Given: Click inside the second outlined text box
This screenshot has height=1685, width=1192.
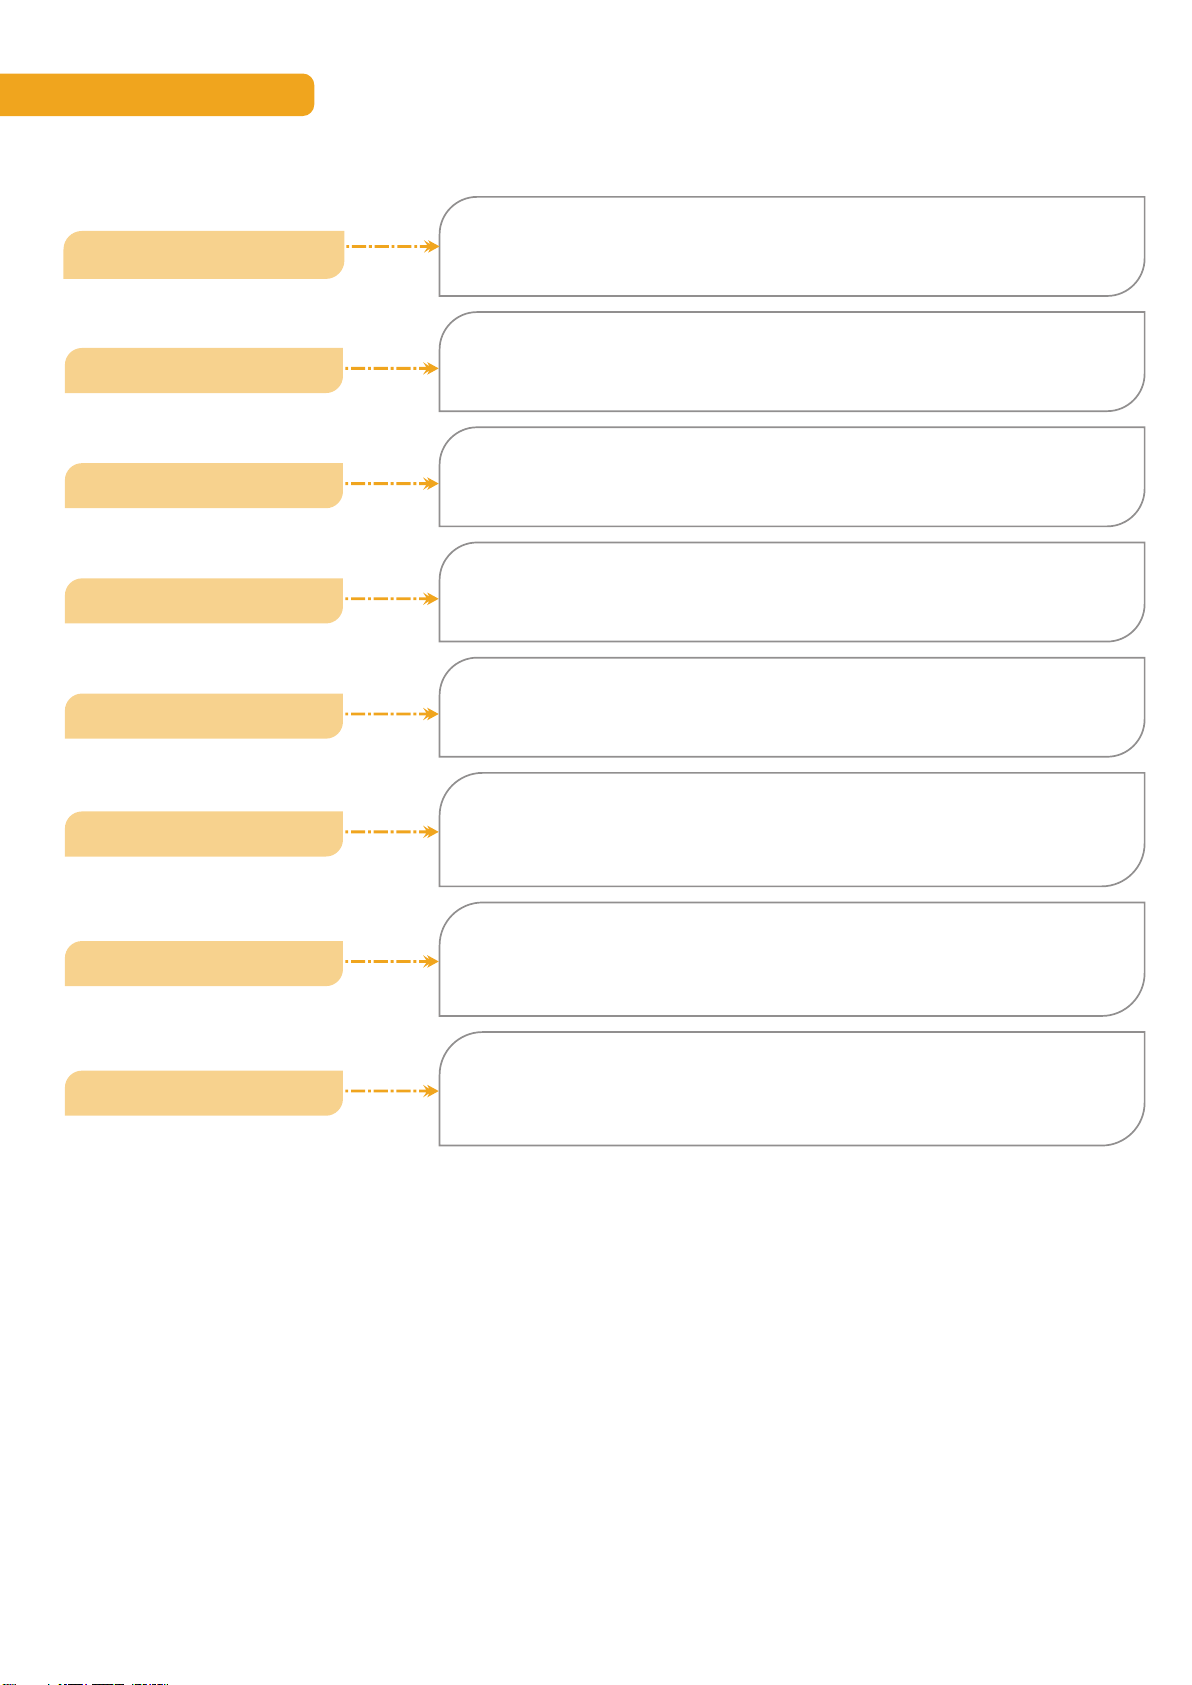Looking at the screenshot, I should (791, 361).
